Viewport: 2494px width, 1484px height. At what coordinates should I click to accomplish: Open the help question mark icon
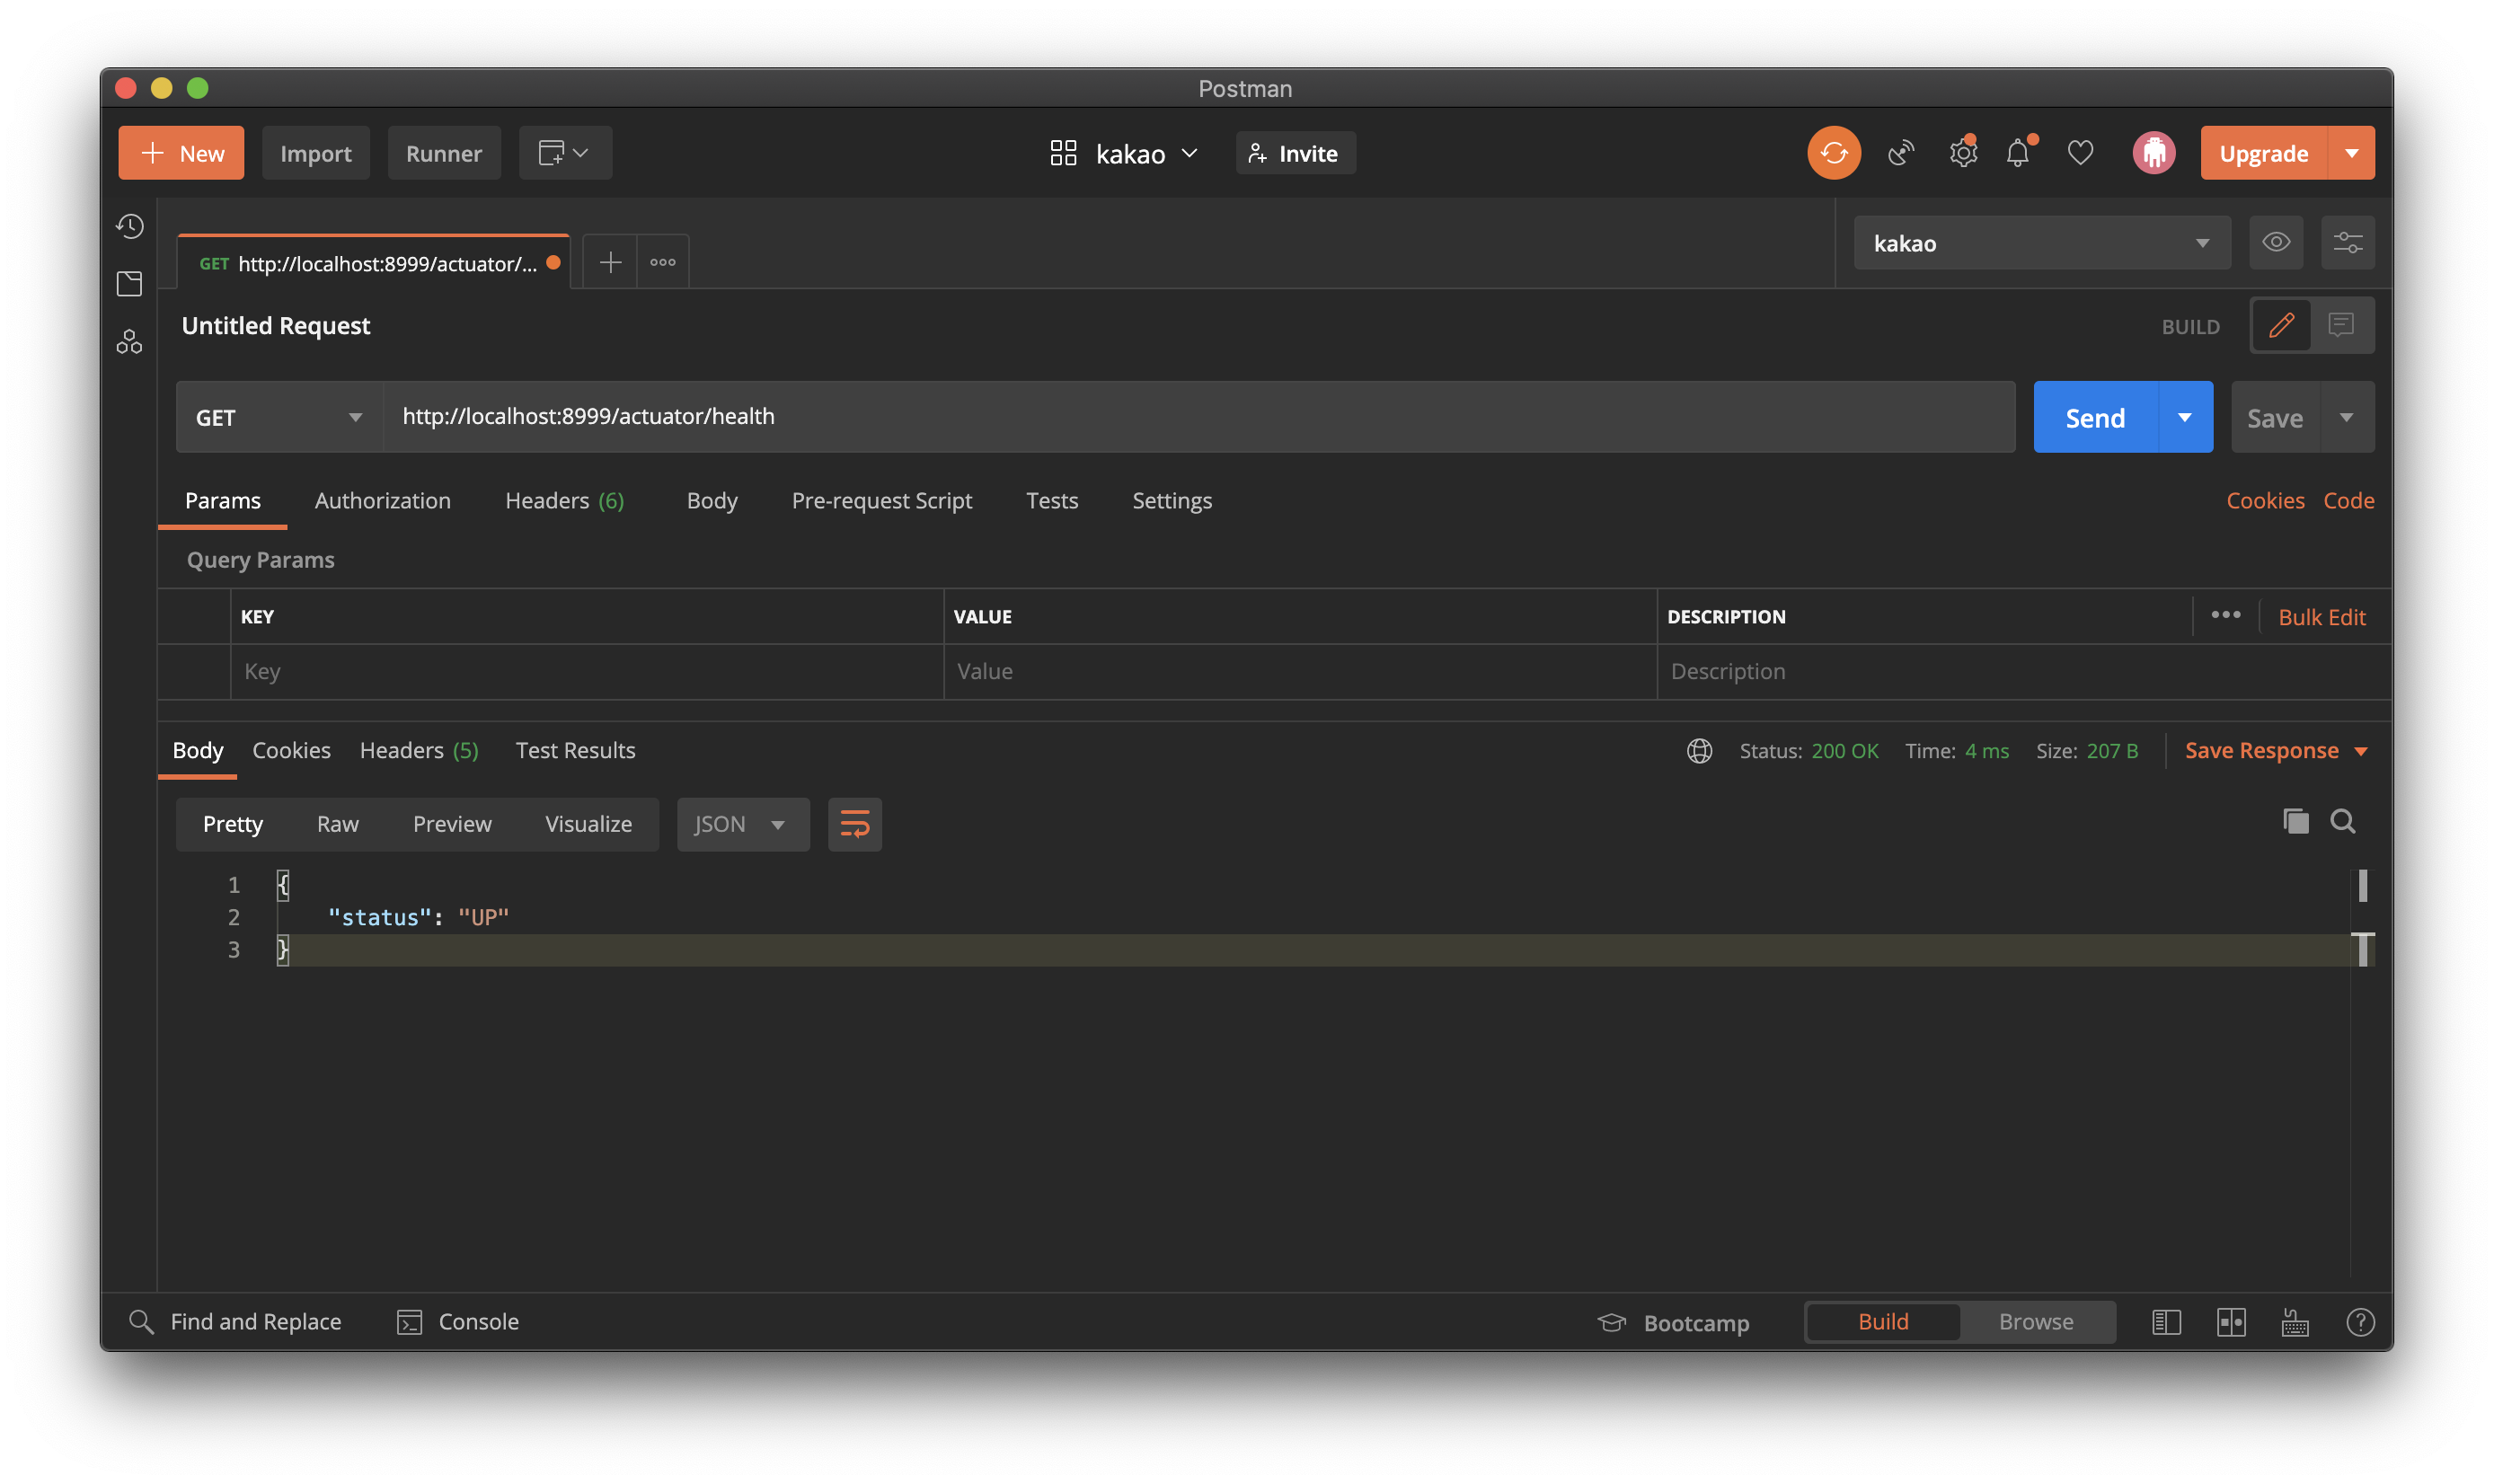[x=2360, y=1322]
